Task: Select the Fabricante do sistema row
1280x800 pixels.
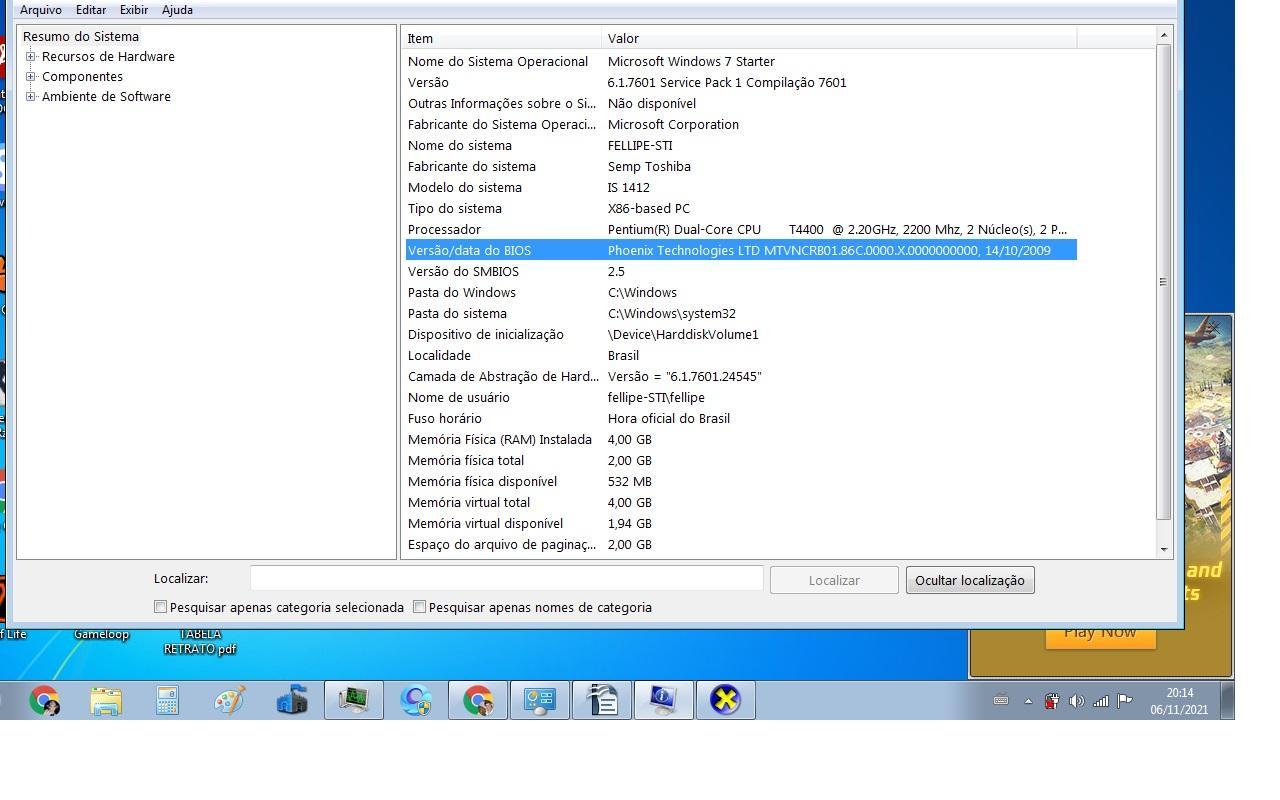Action: 741,166
